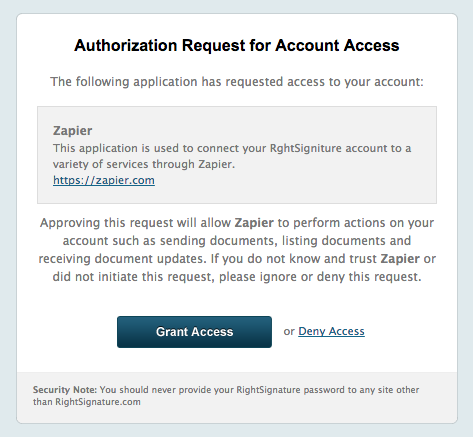Click the bold Zapier application name heading
Viewport: 473px width, 437px height.
click(72, 131)
